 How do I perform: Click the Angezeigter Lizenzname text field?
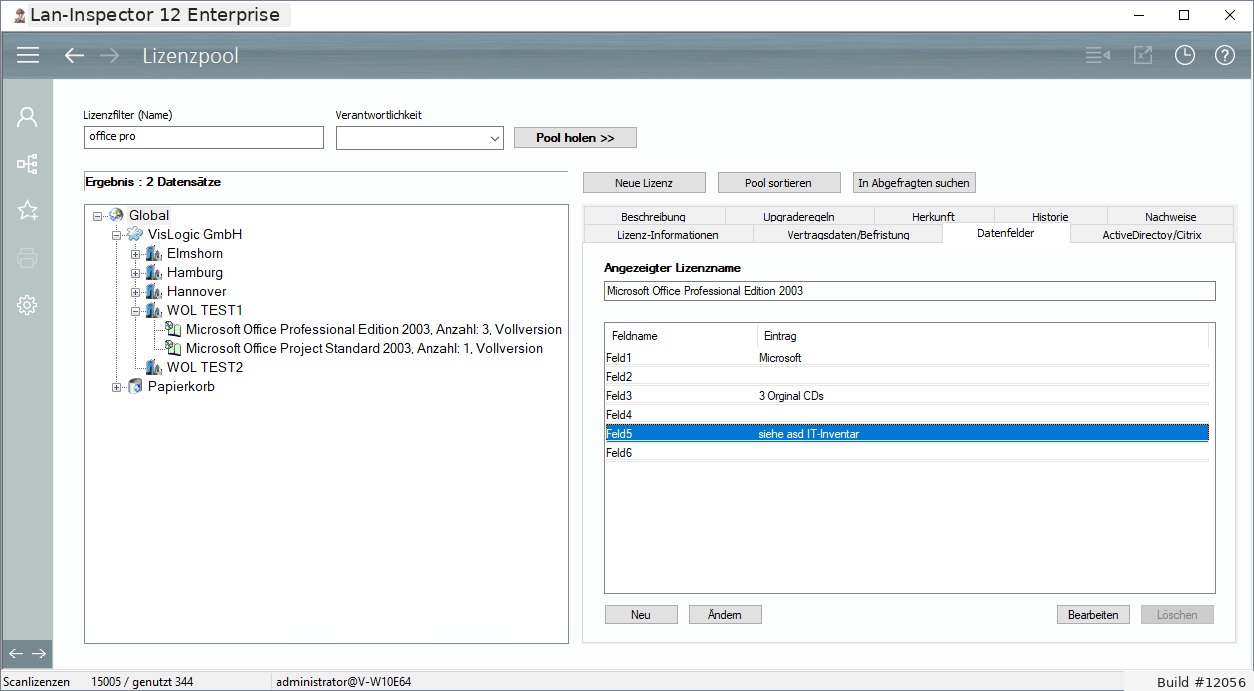coord(910,291)
